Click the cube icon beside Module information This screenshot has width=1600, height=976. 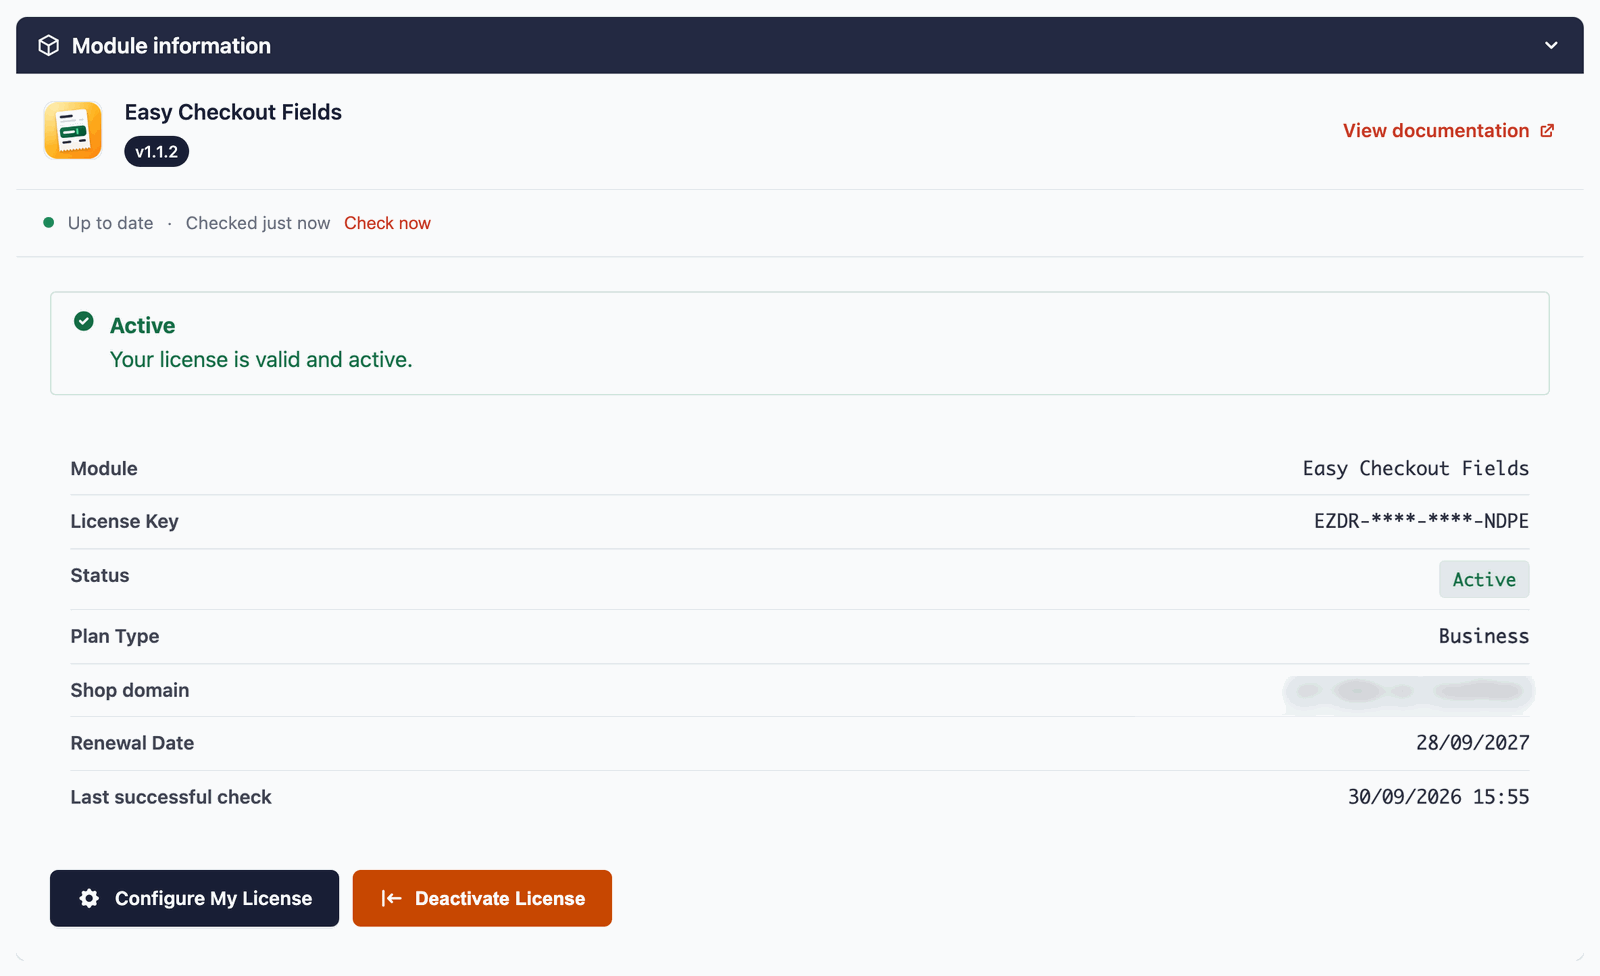(x=48, y=46)
